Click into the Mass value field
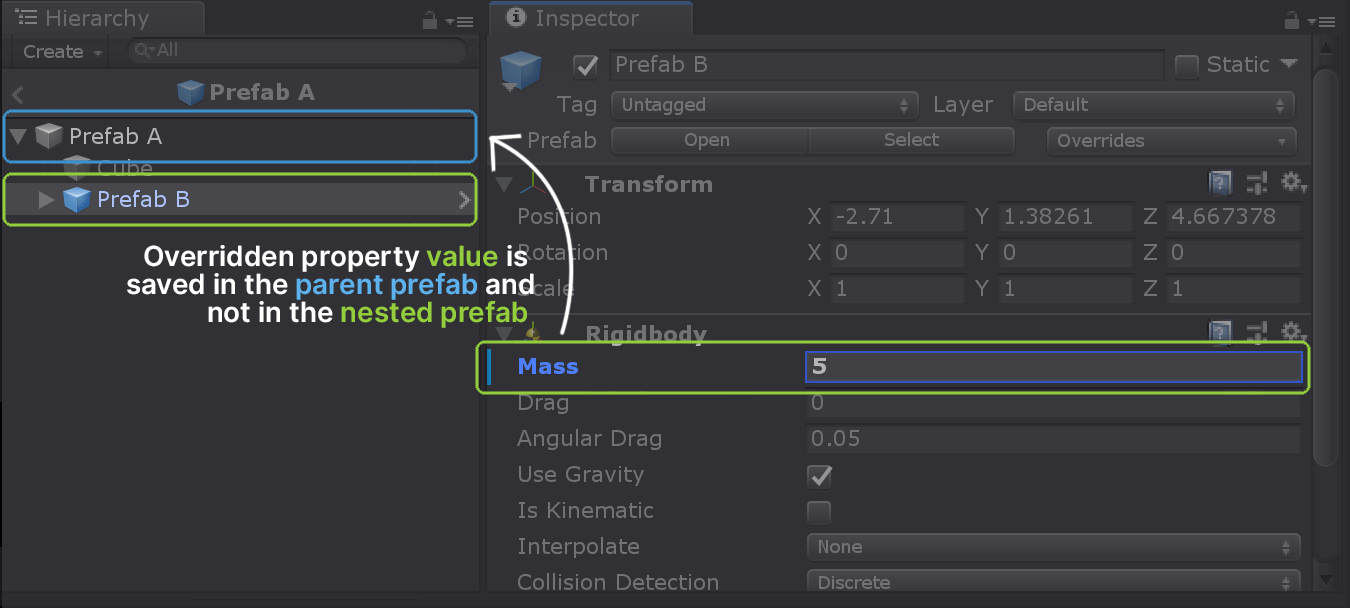Screen dimensions: 1350x608 pos(1052,367)
